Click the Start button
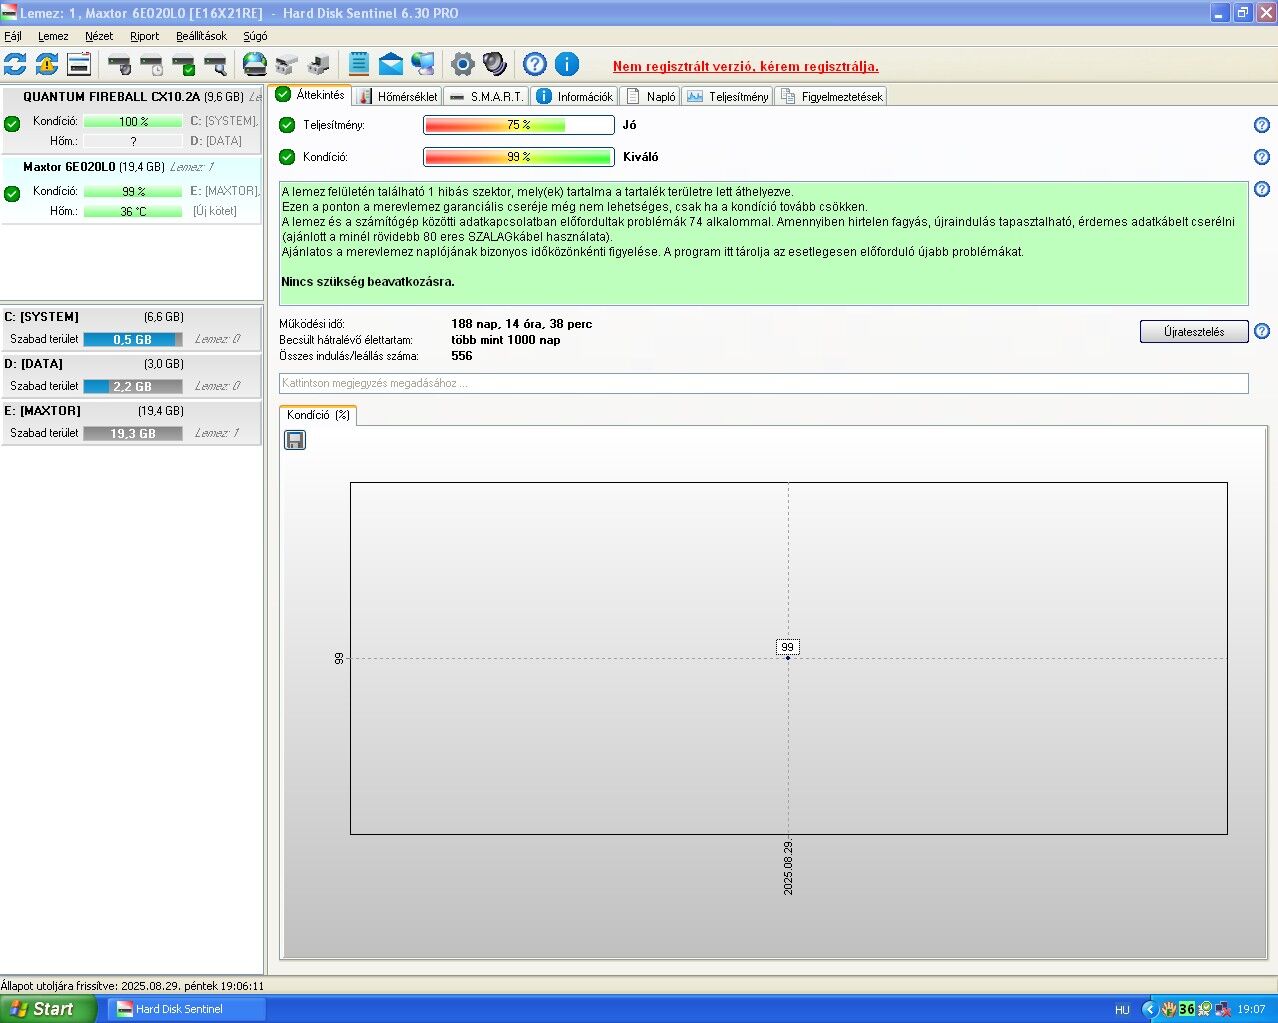 48,1009
